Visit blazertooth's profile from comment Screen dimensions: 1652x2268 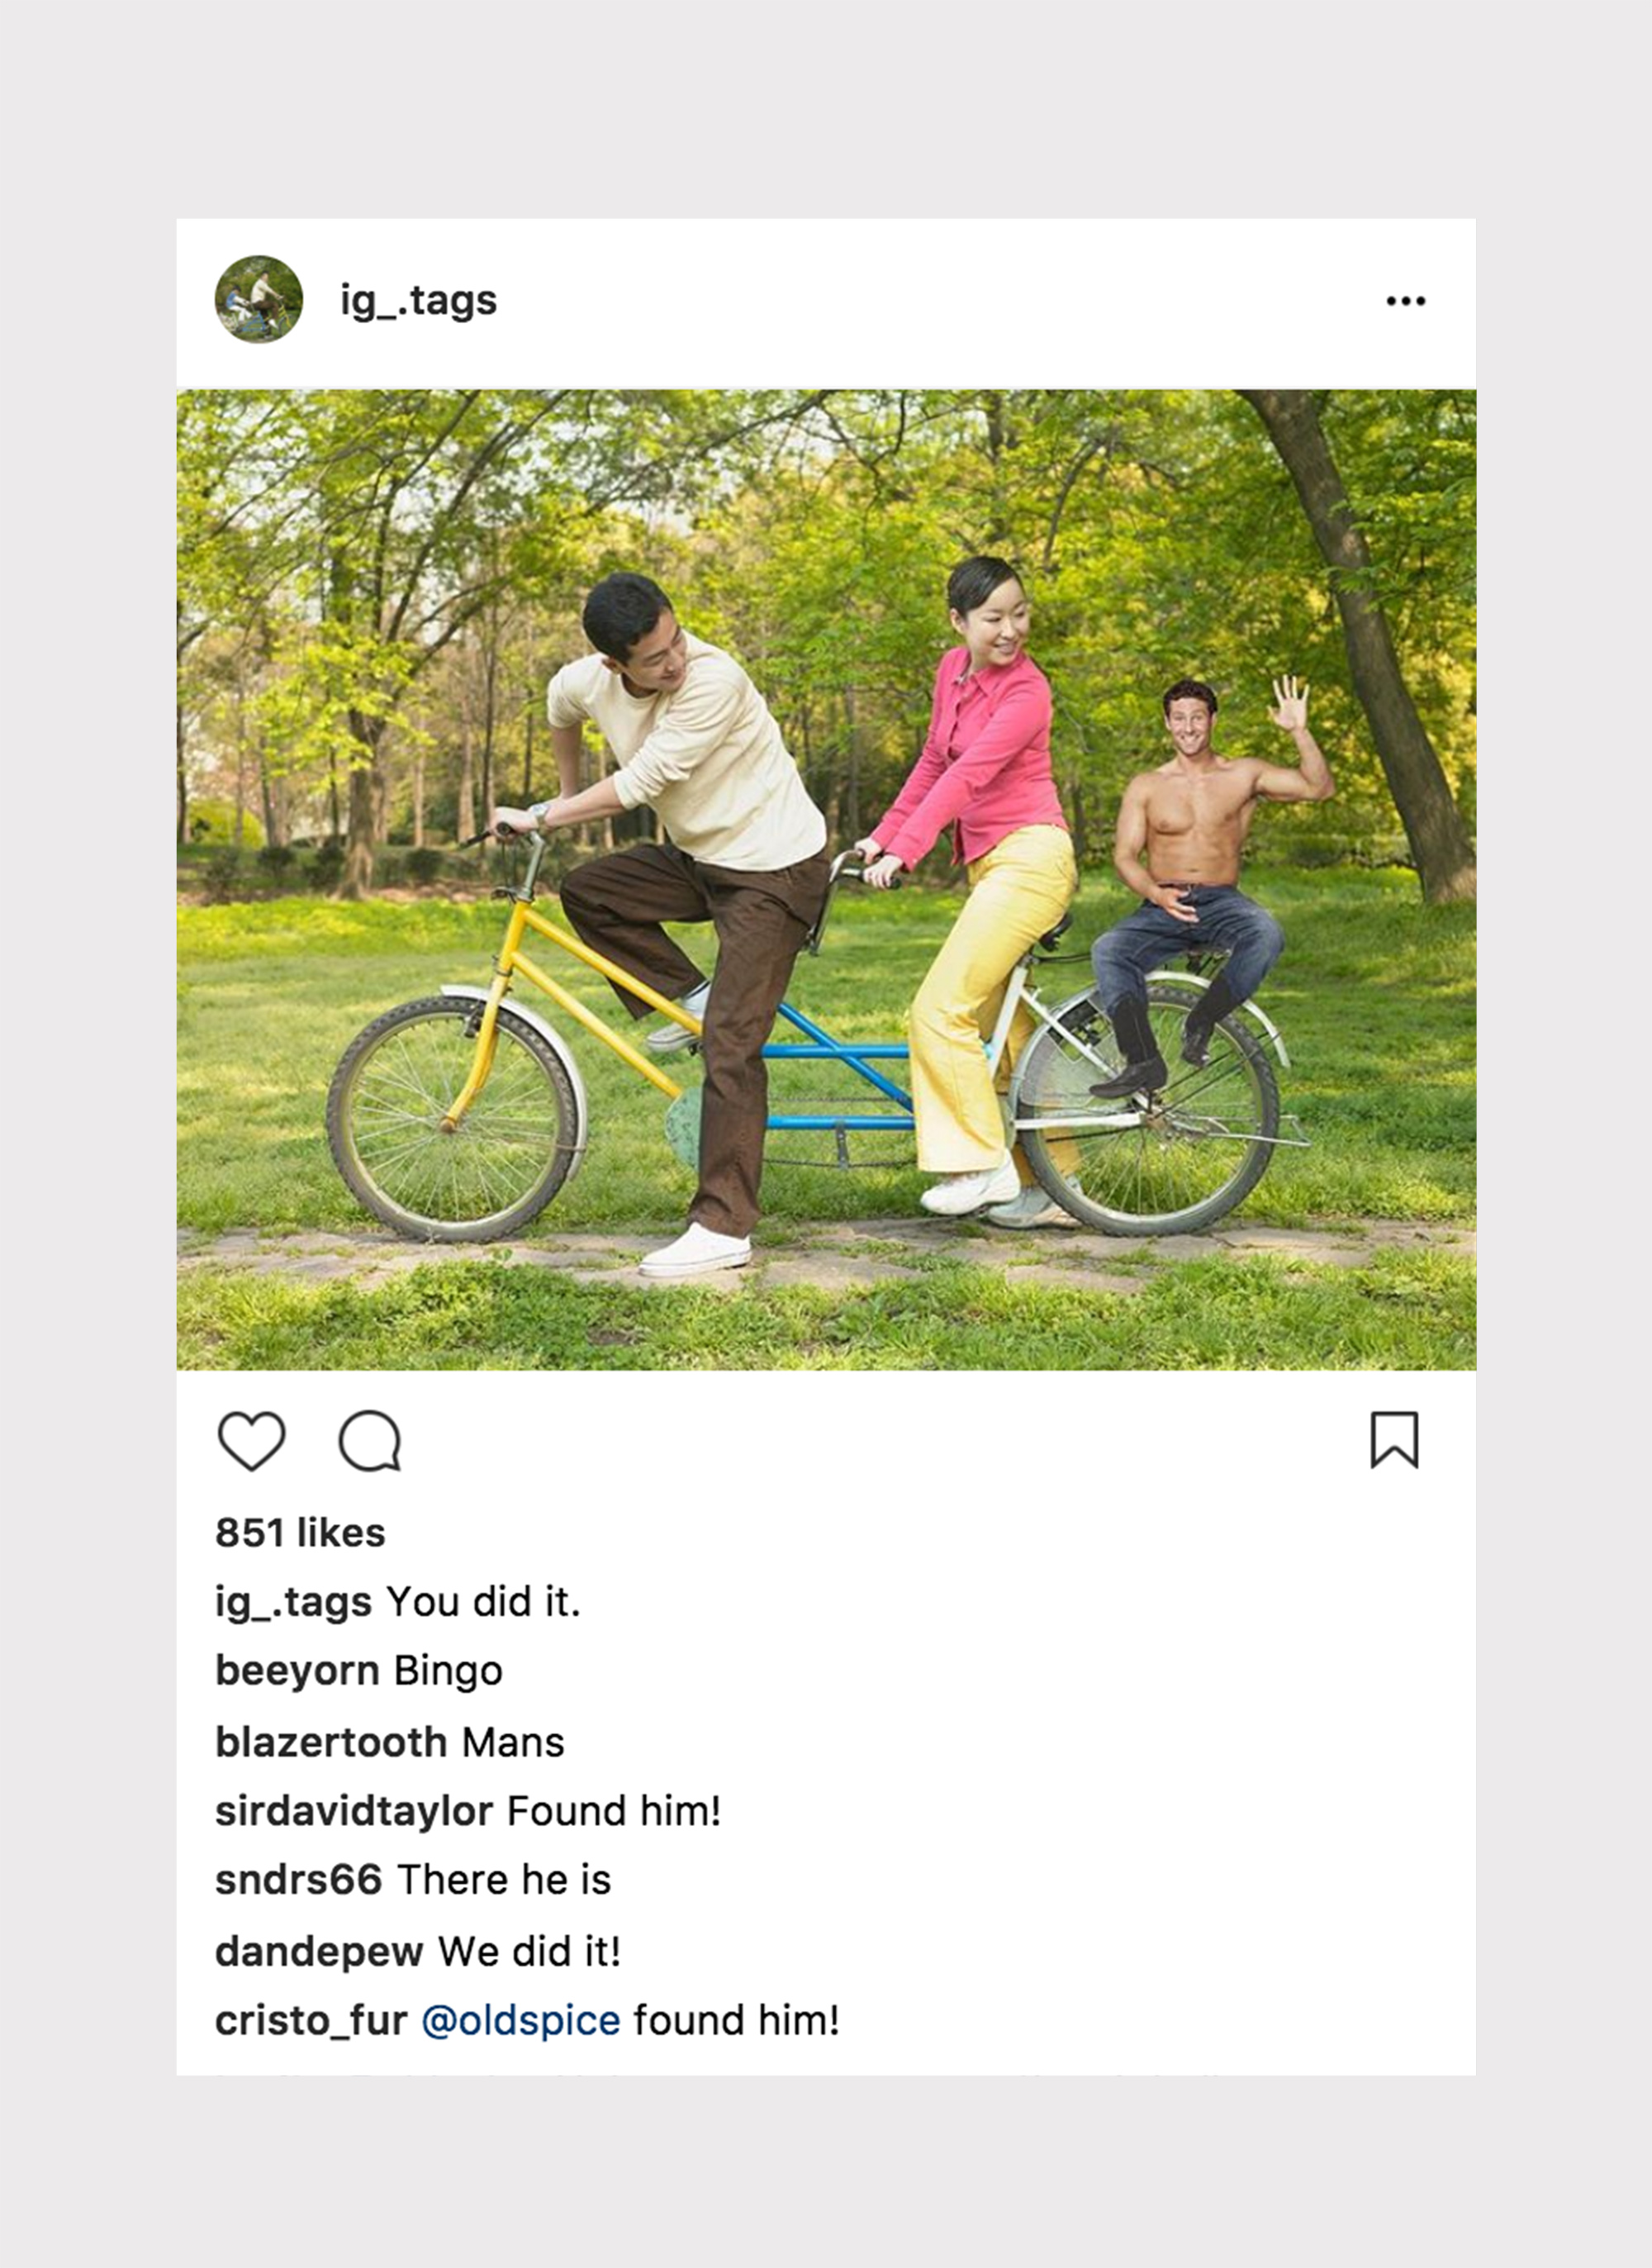point(331,1742)
